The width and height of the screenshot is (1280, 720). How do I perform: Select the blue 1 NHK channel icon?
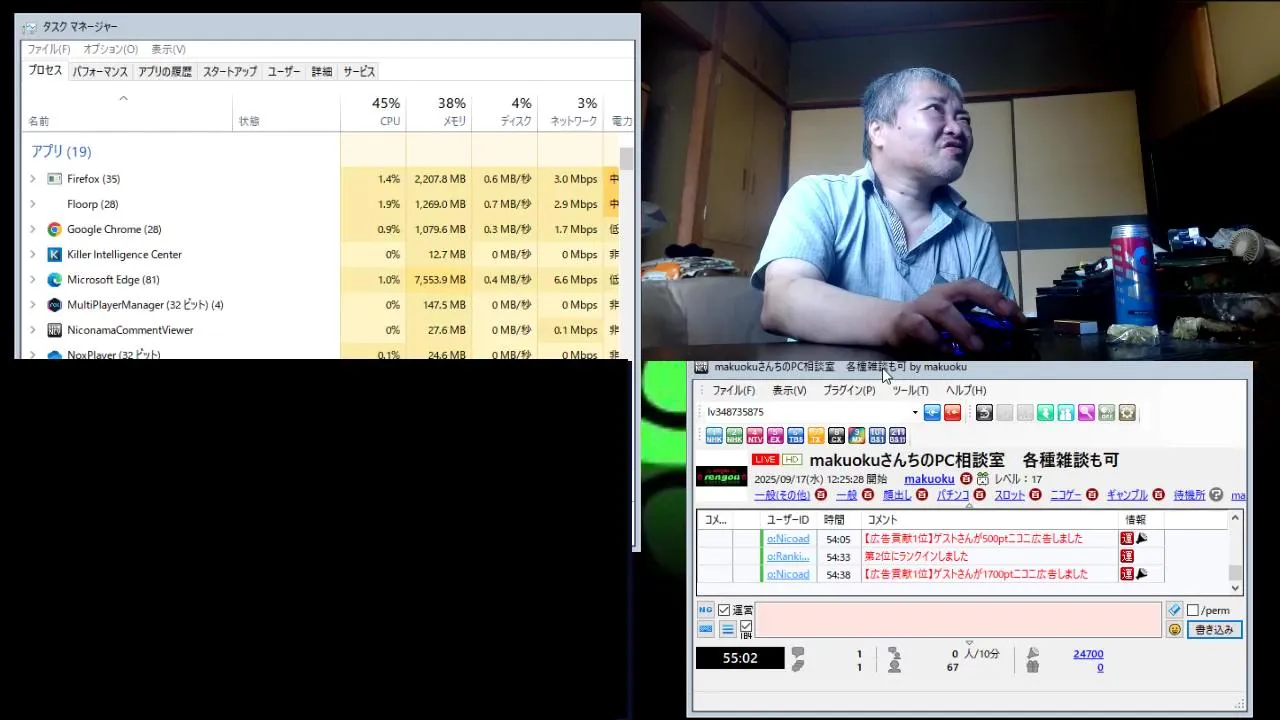(x=714, y=435)
